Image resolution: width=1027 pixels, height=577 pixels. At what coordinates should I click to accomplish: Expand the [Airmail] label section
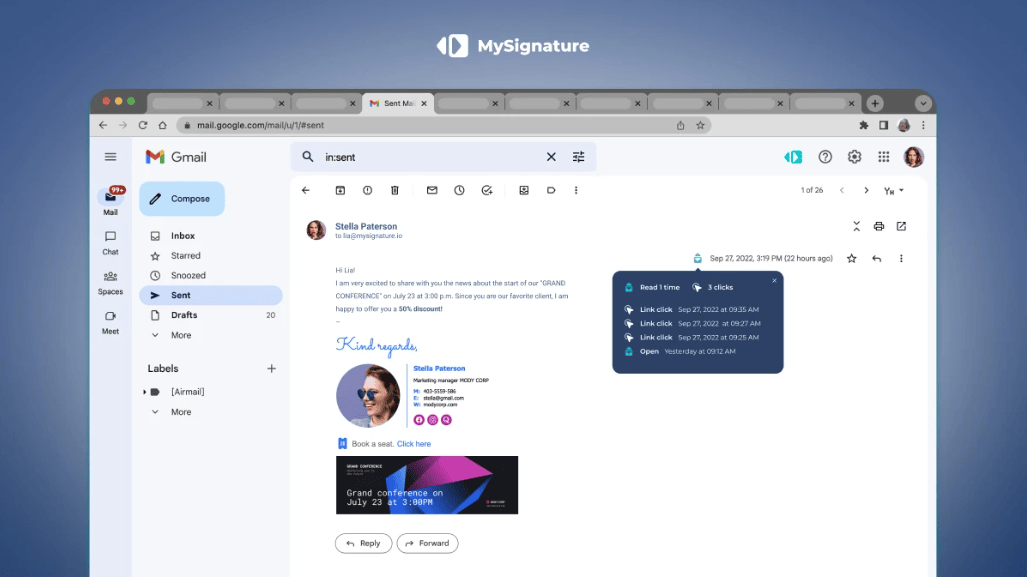pyautogui.click(x=145, y=391)
